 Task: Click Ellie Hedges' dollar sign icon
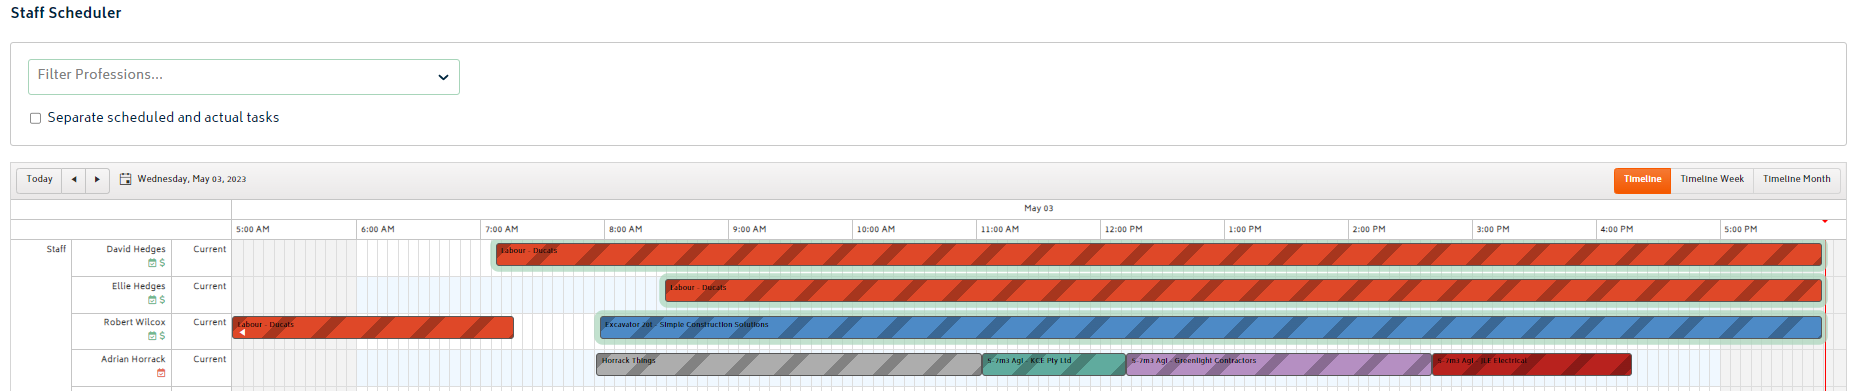[162, 300]
